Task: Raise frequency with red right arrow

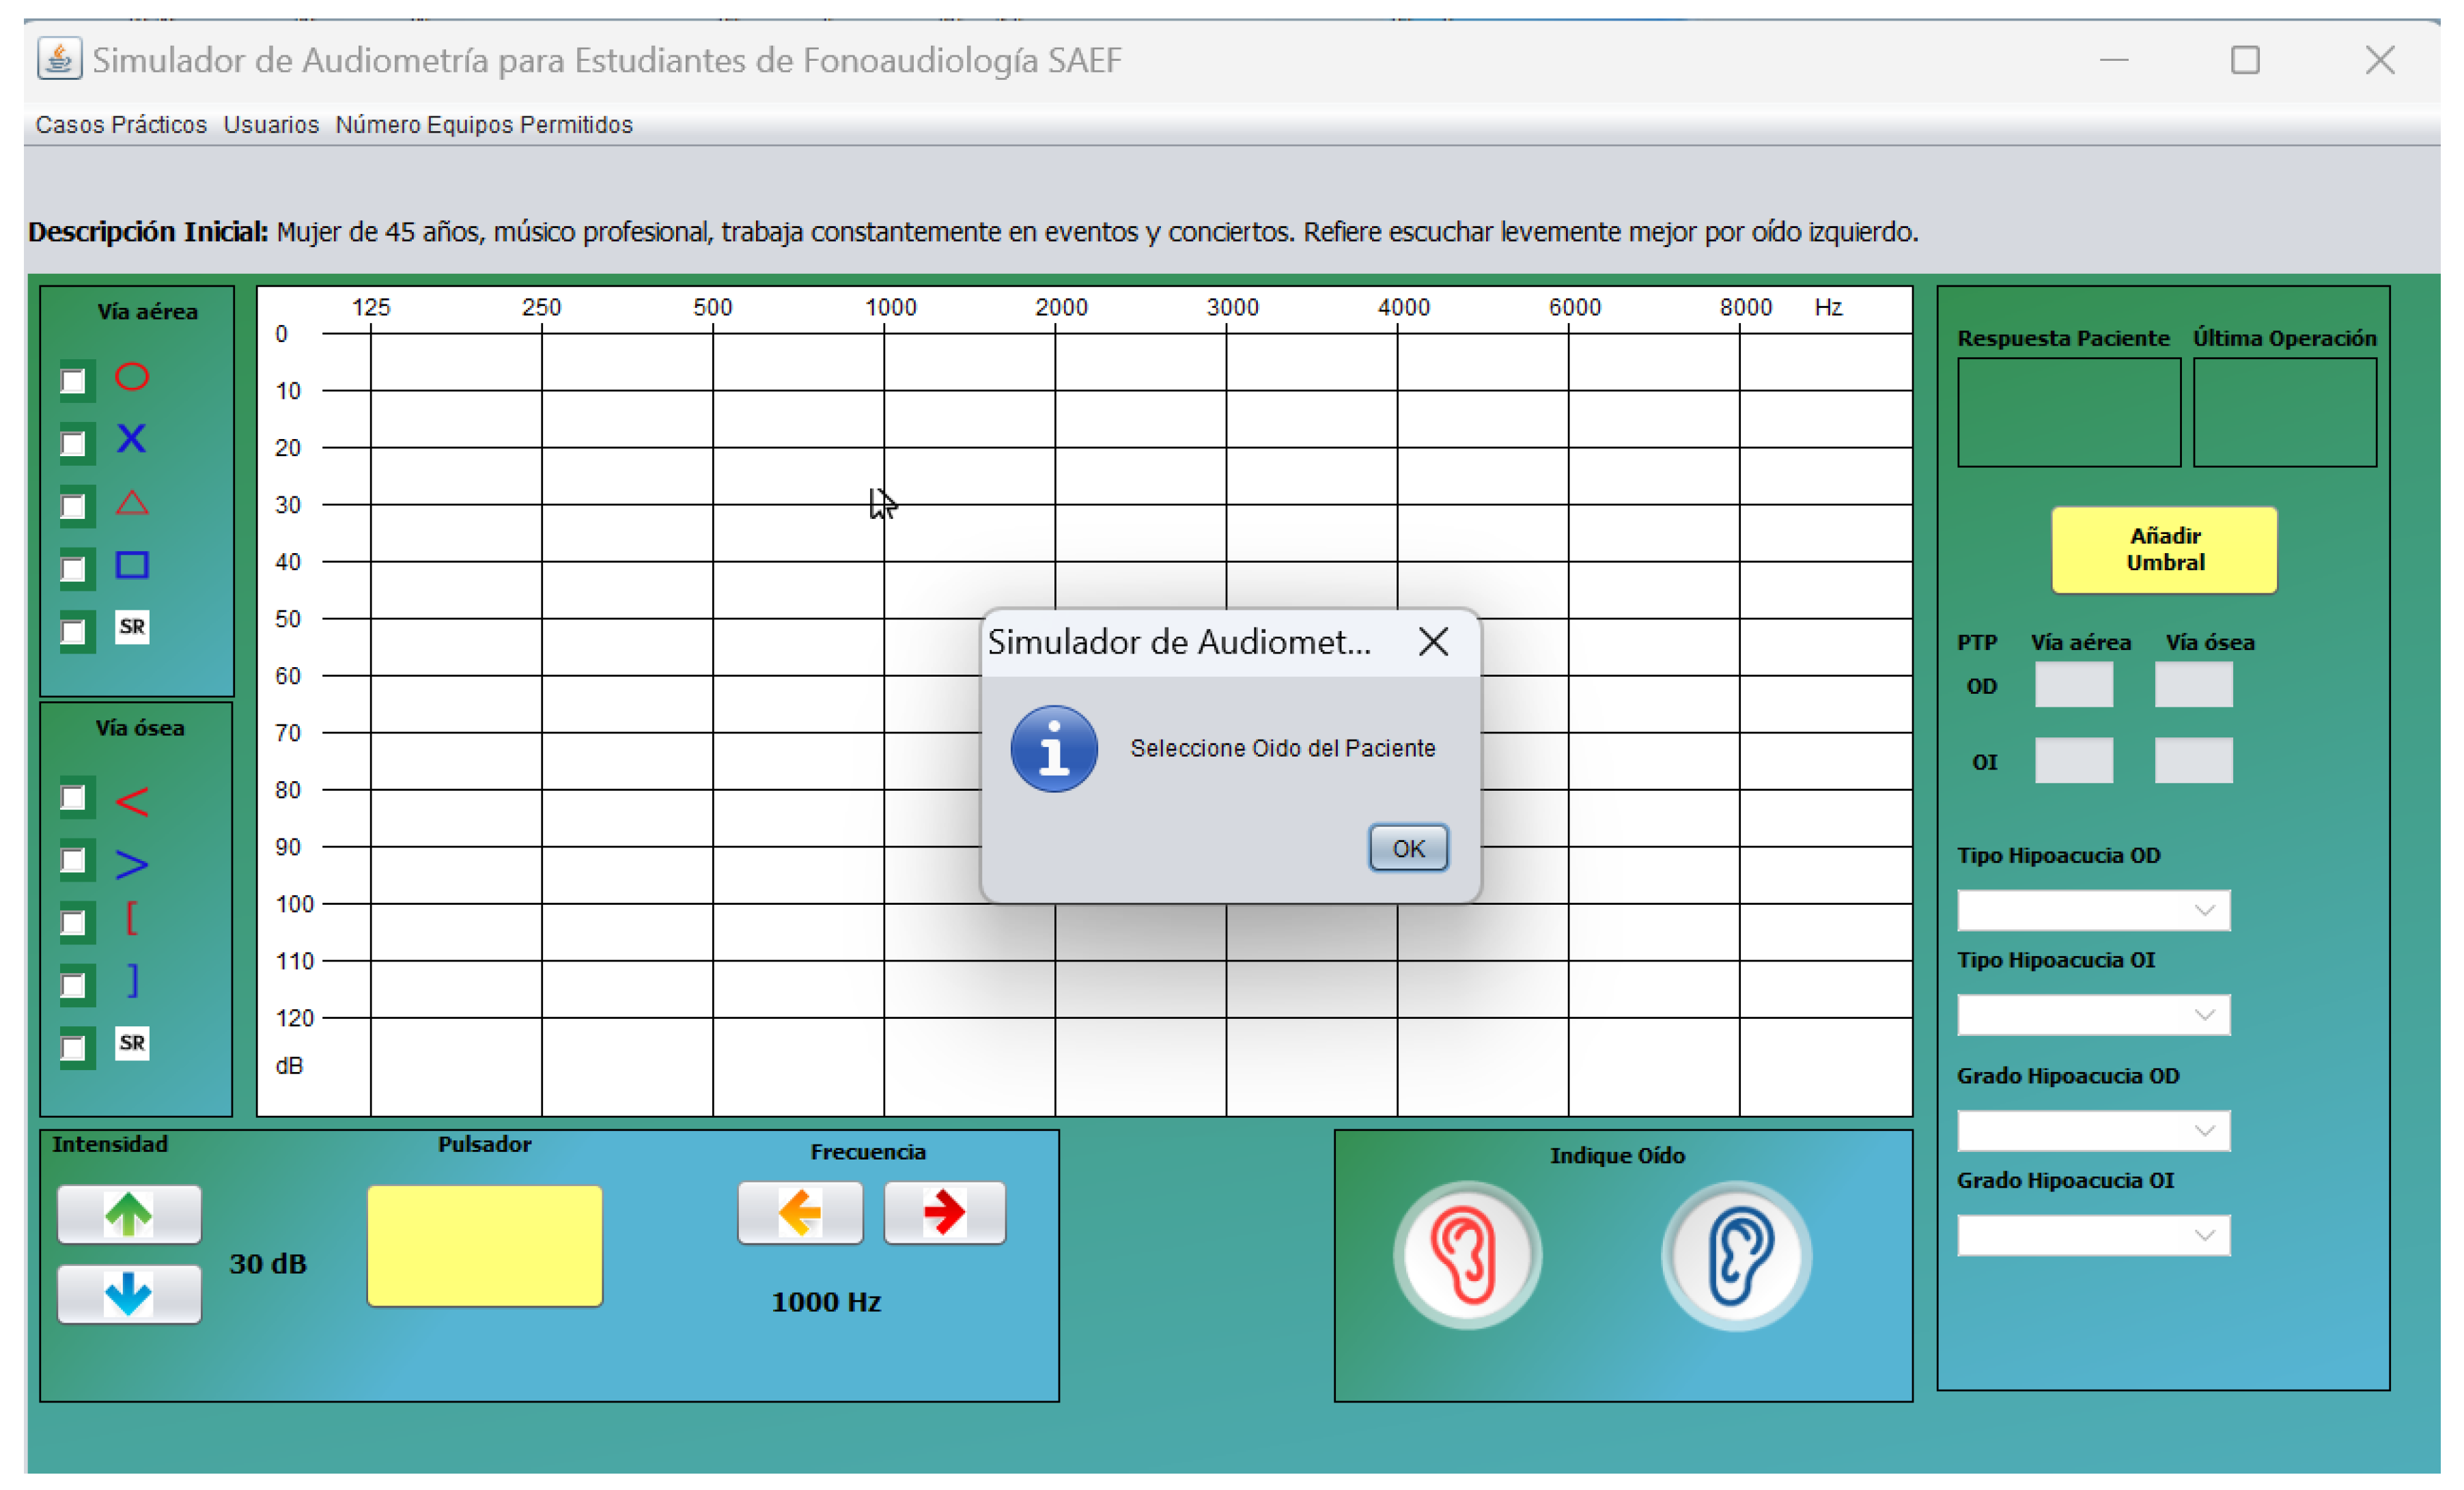Action: (944, 1213)
